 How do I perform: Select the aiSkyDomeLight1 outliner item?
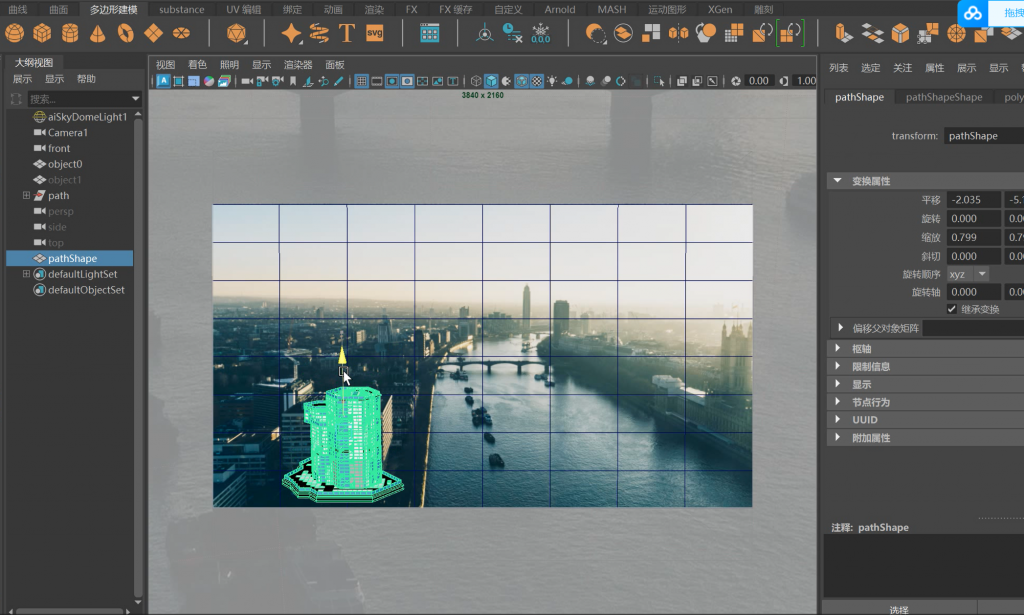pos(87,117)
